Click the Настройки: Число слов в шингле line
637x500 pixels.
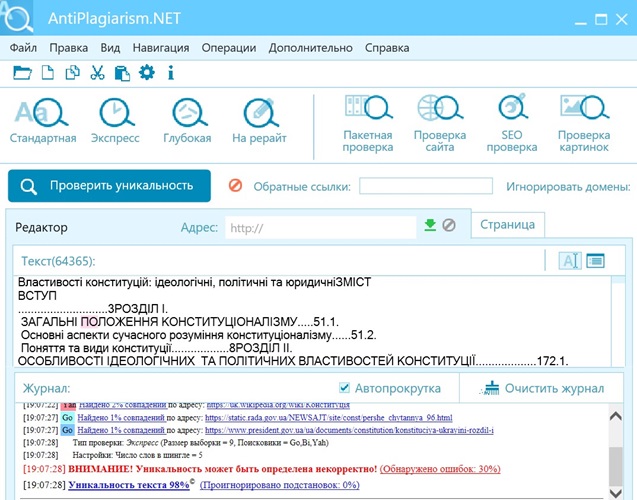137,455
